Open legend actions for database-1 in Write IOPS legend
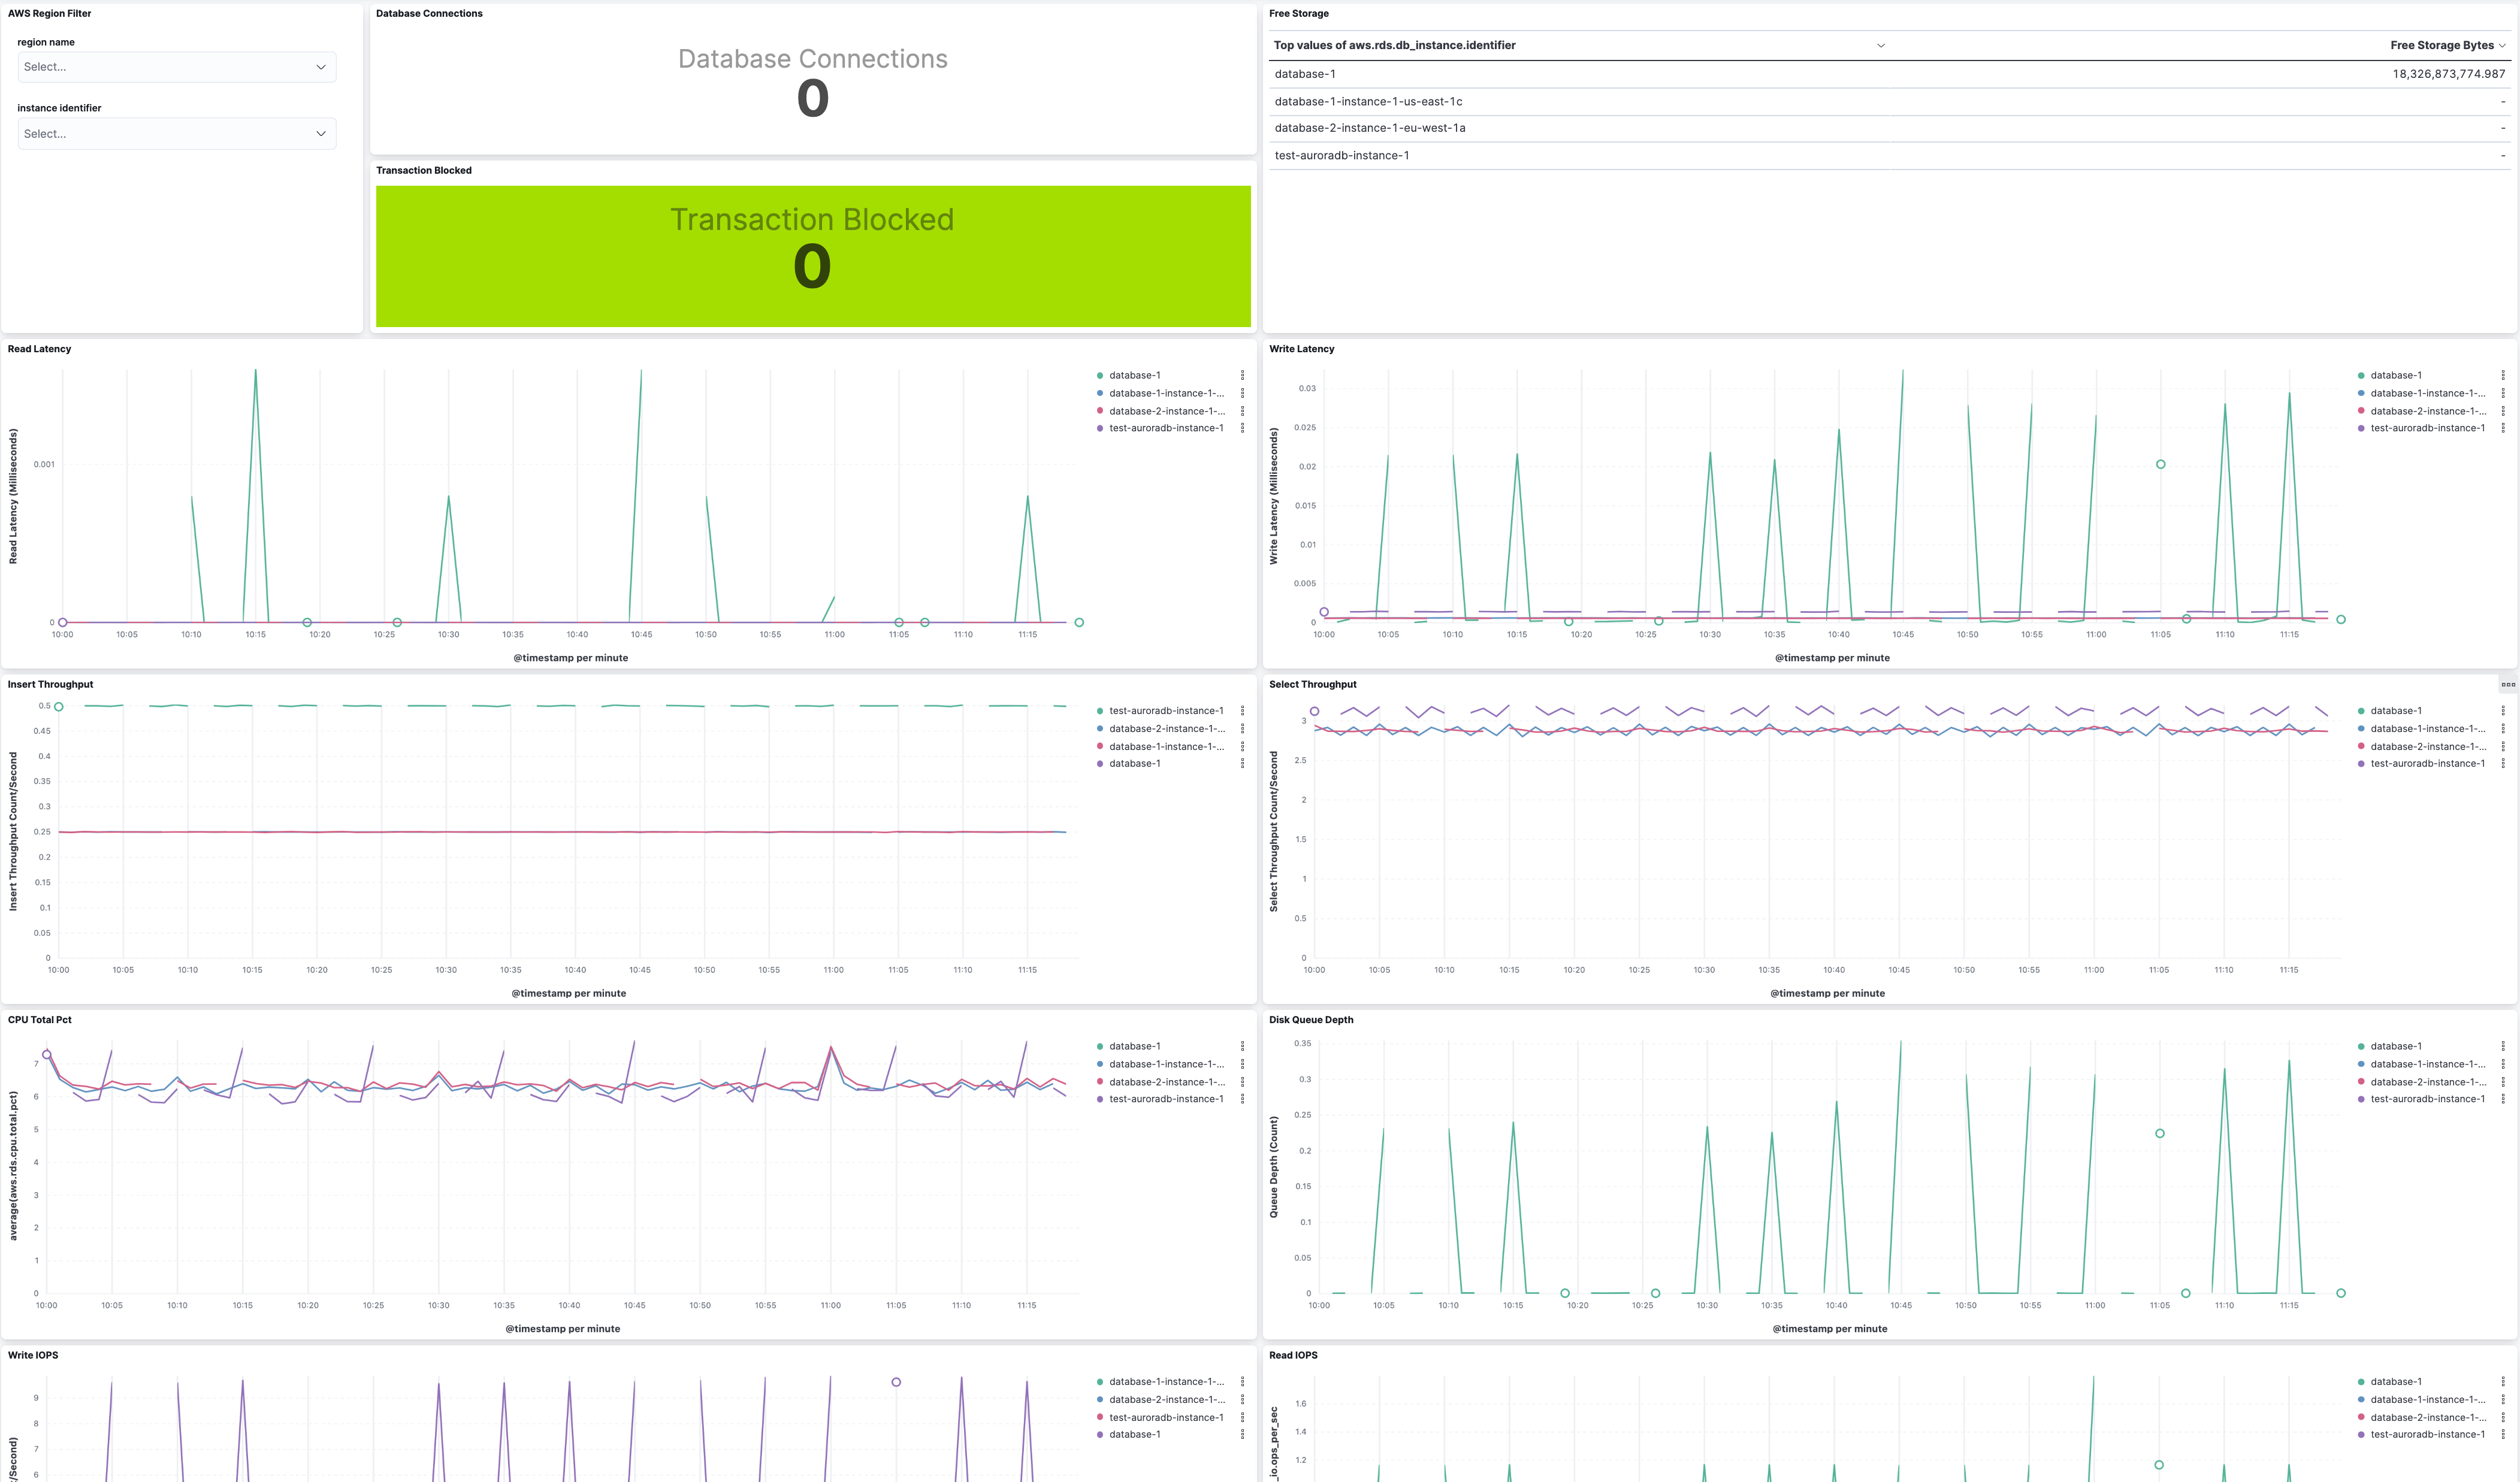This screenshot has height=1482, width=2520. point(1243,1434)
